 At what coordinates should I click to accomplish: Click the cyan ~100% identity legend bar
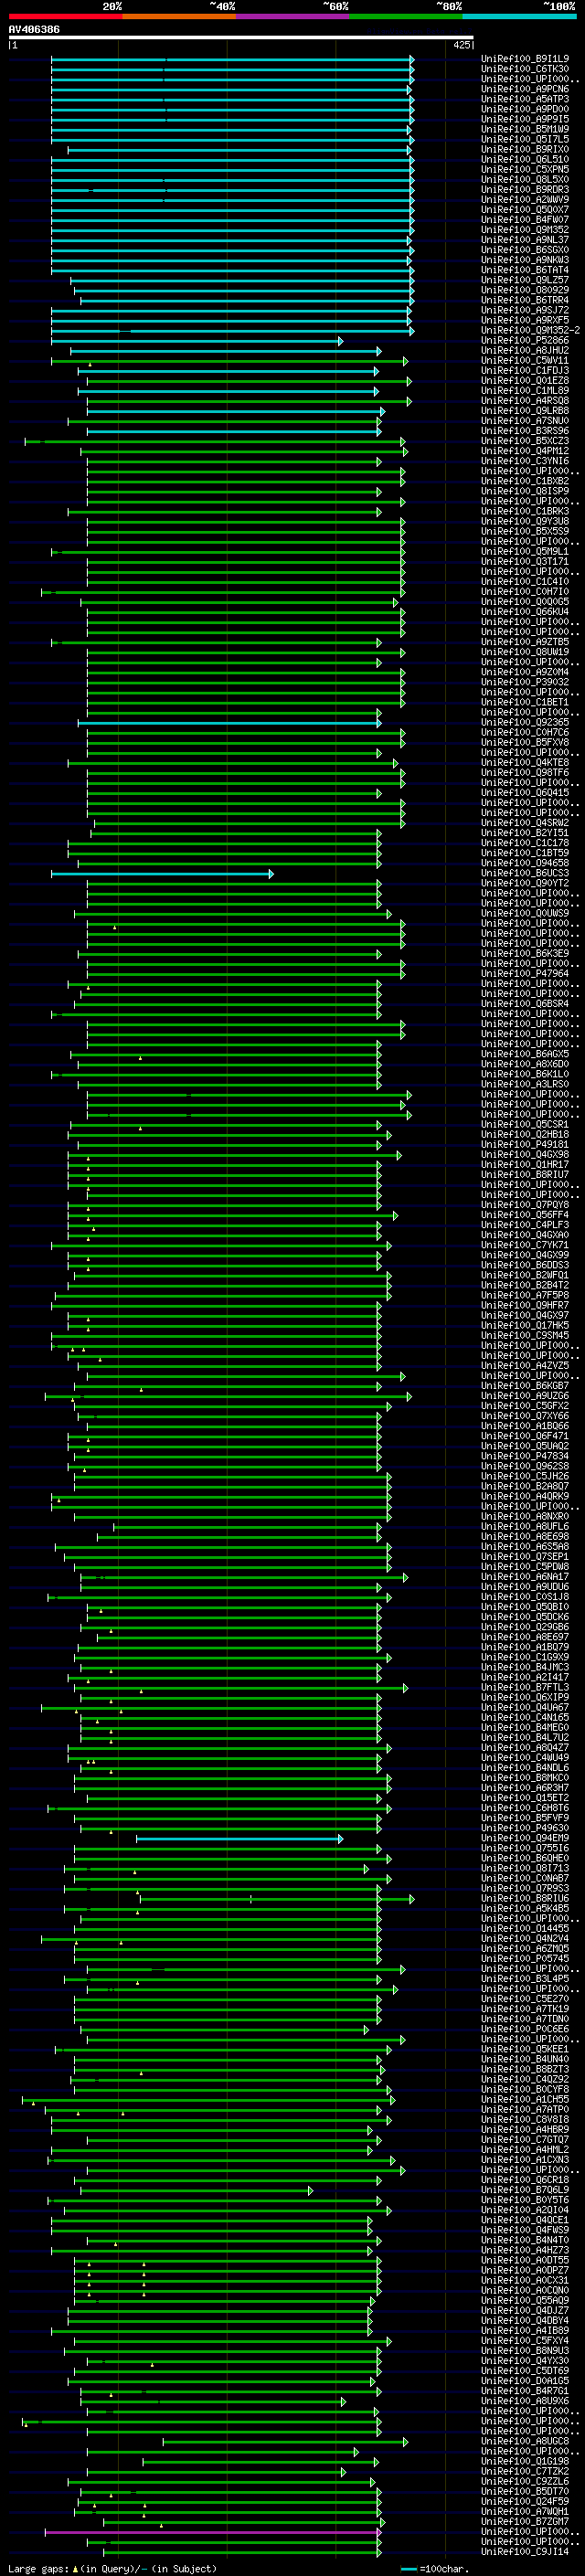coord(520,16)
